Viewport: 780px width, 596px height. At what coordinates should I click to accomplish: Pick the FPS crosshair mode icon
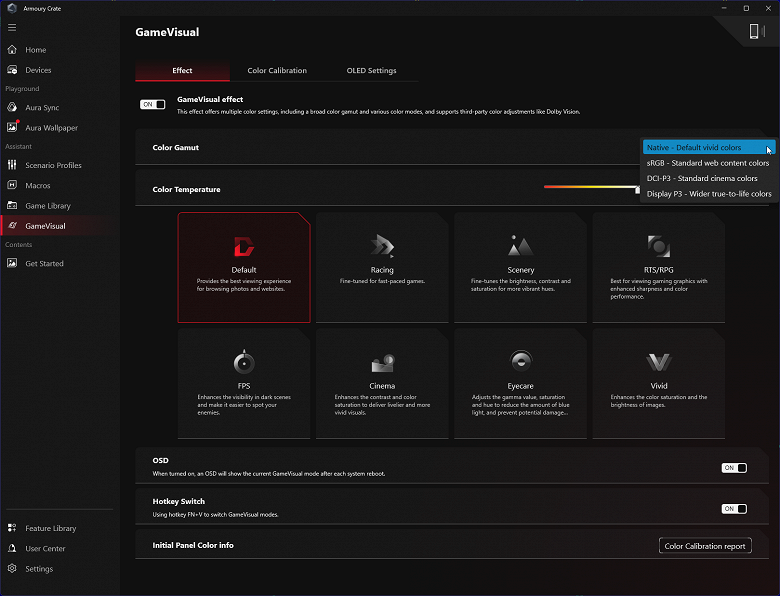tap(243, 362)
